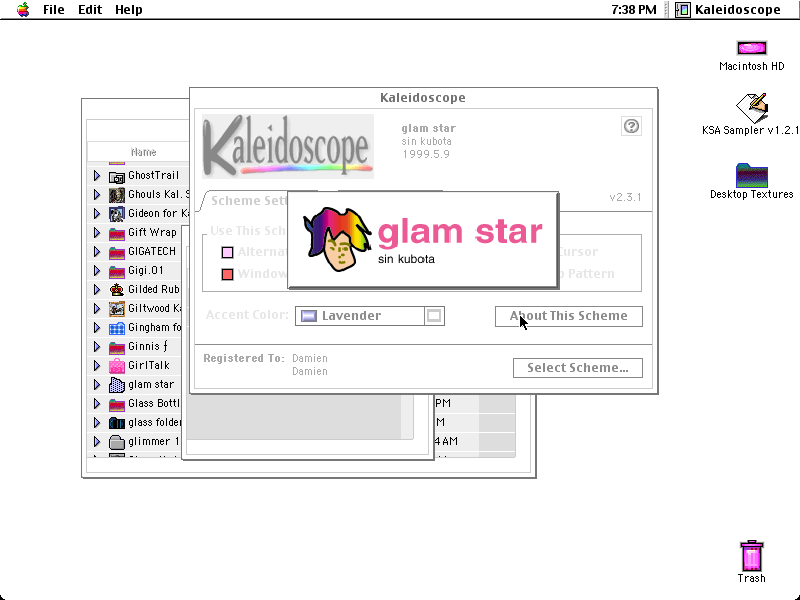Toggle the pink Alternate checkbox

228,252
